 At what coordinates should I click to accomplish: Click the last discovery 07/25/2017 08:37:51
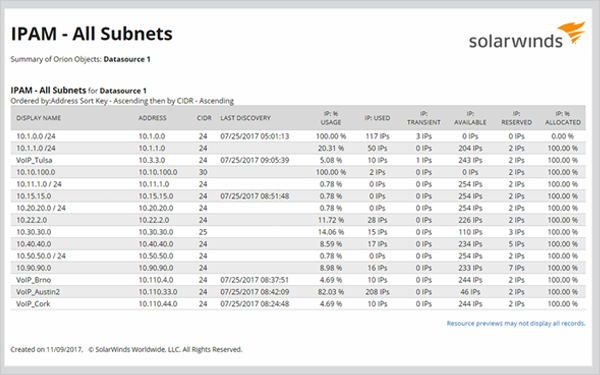[254, 280]
